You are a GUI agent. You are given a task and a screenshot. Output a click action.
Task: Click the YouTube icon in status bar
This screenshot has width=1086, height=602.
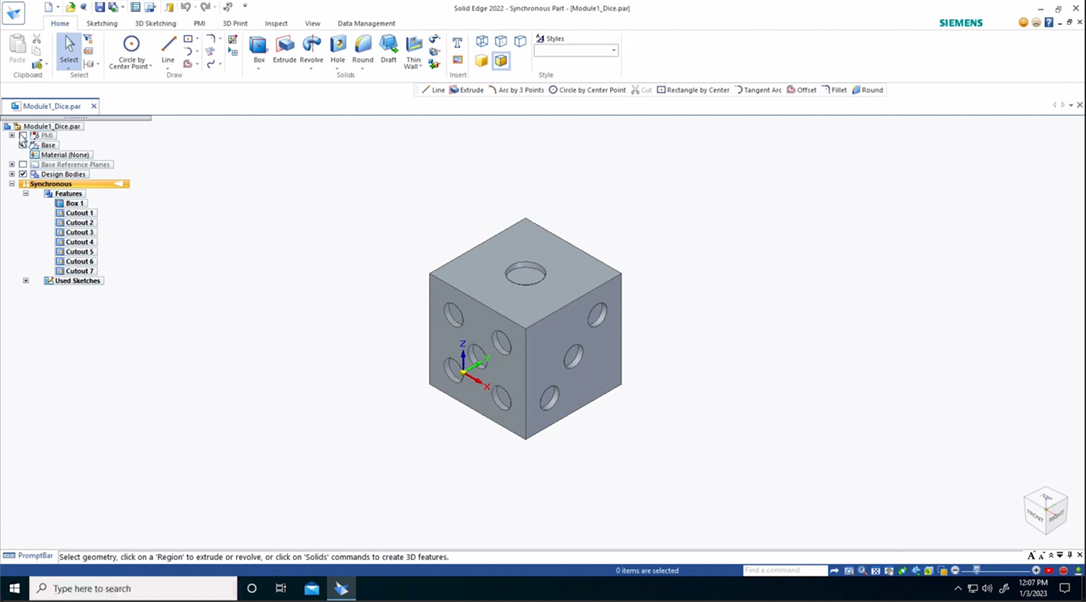[1049, 571]
